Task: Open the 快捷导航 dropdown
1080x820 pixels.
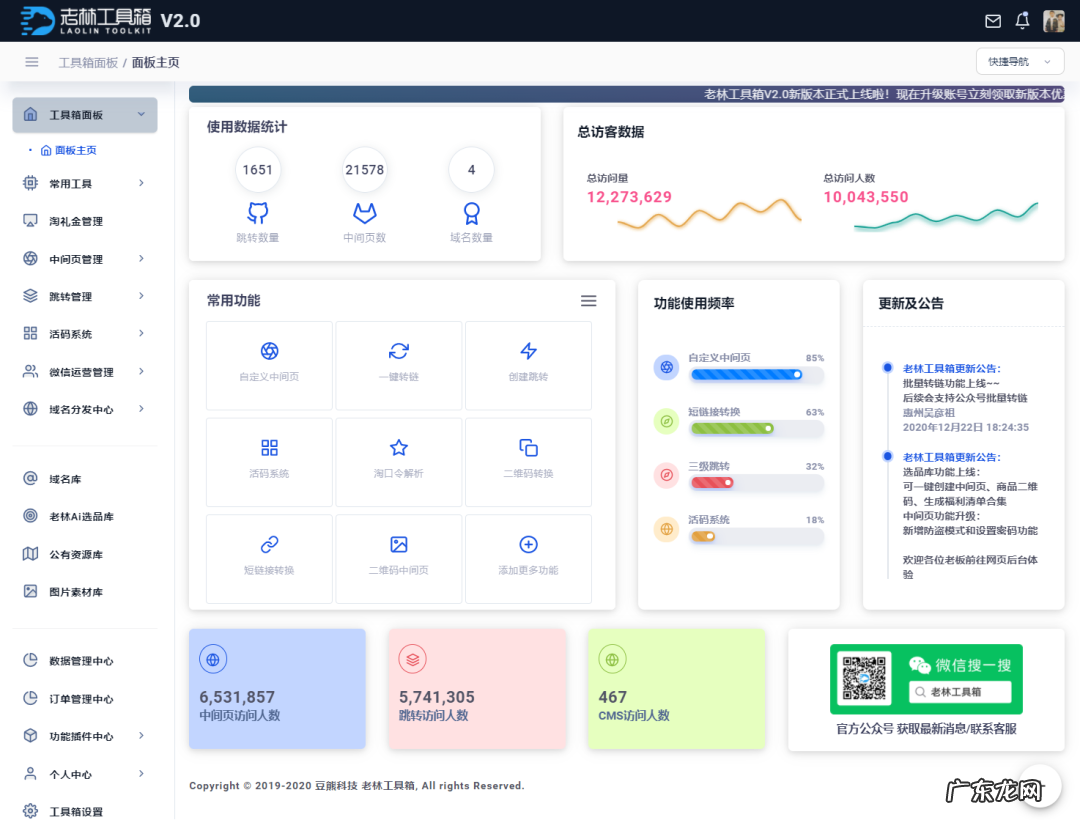Action: coord(1019,61)
